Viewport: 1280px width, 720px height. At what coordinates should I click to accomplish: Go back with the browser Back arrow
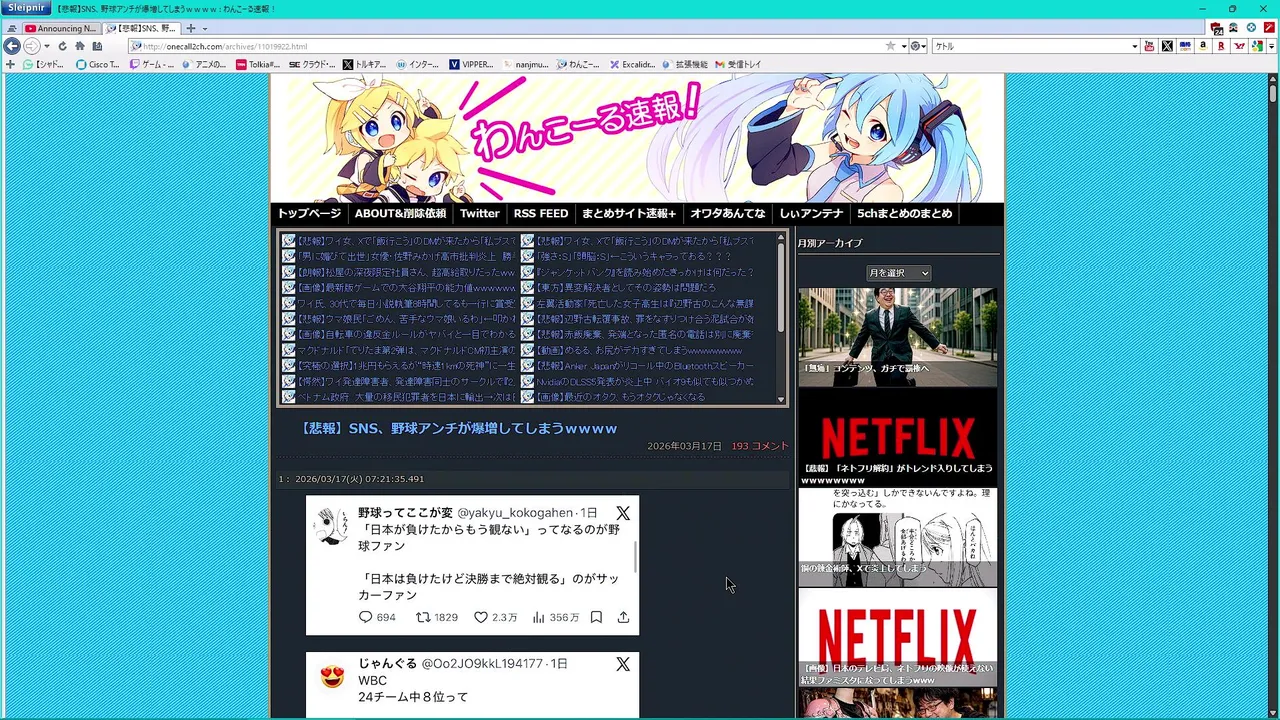point(12,46)
